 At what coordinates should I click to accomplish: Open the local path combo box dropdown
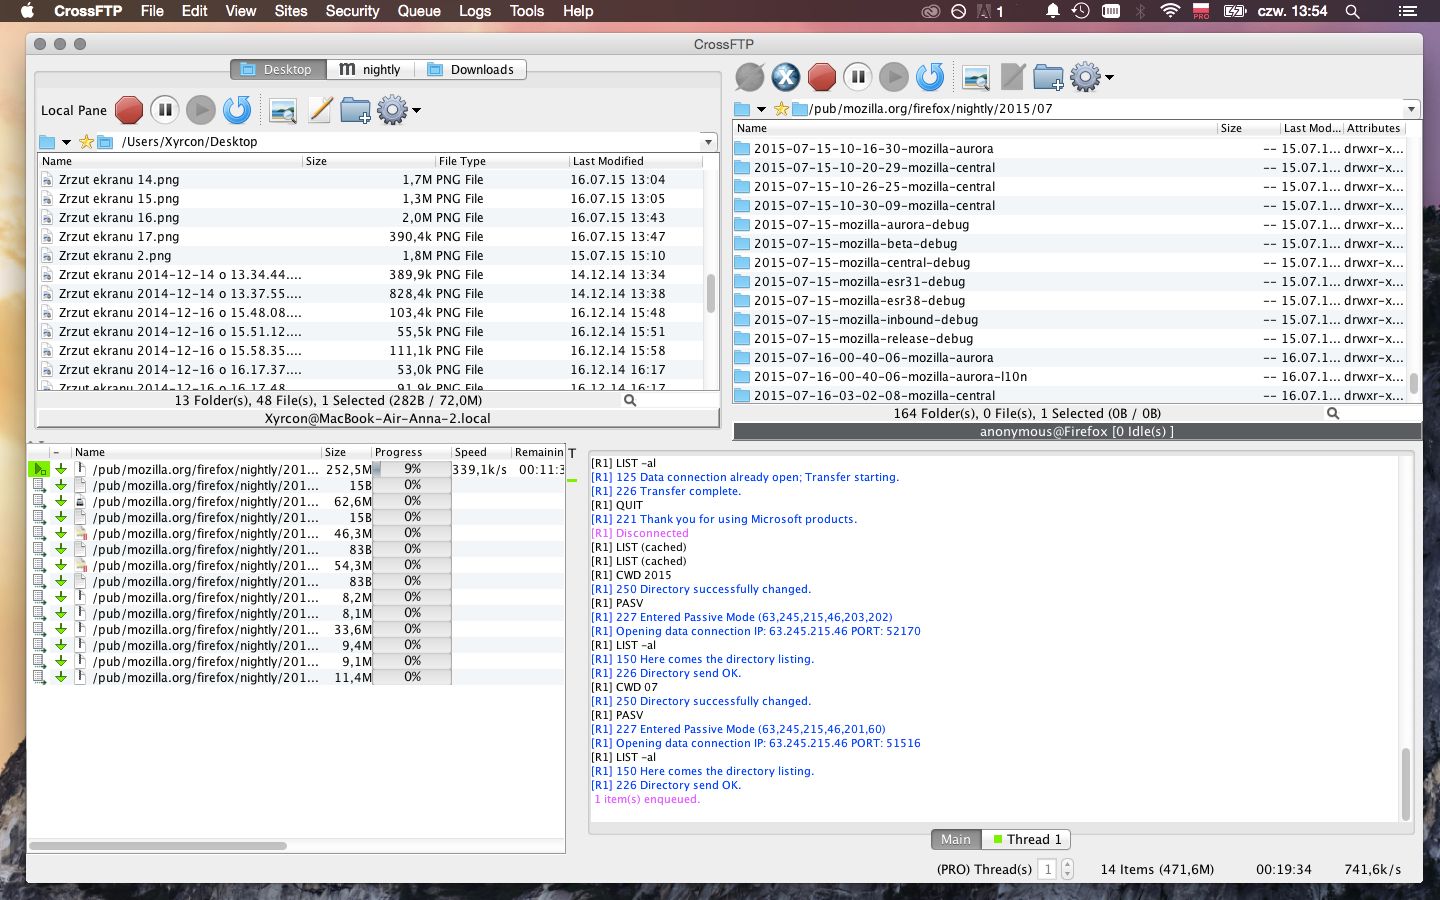[x=708, y=142]
